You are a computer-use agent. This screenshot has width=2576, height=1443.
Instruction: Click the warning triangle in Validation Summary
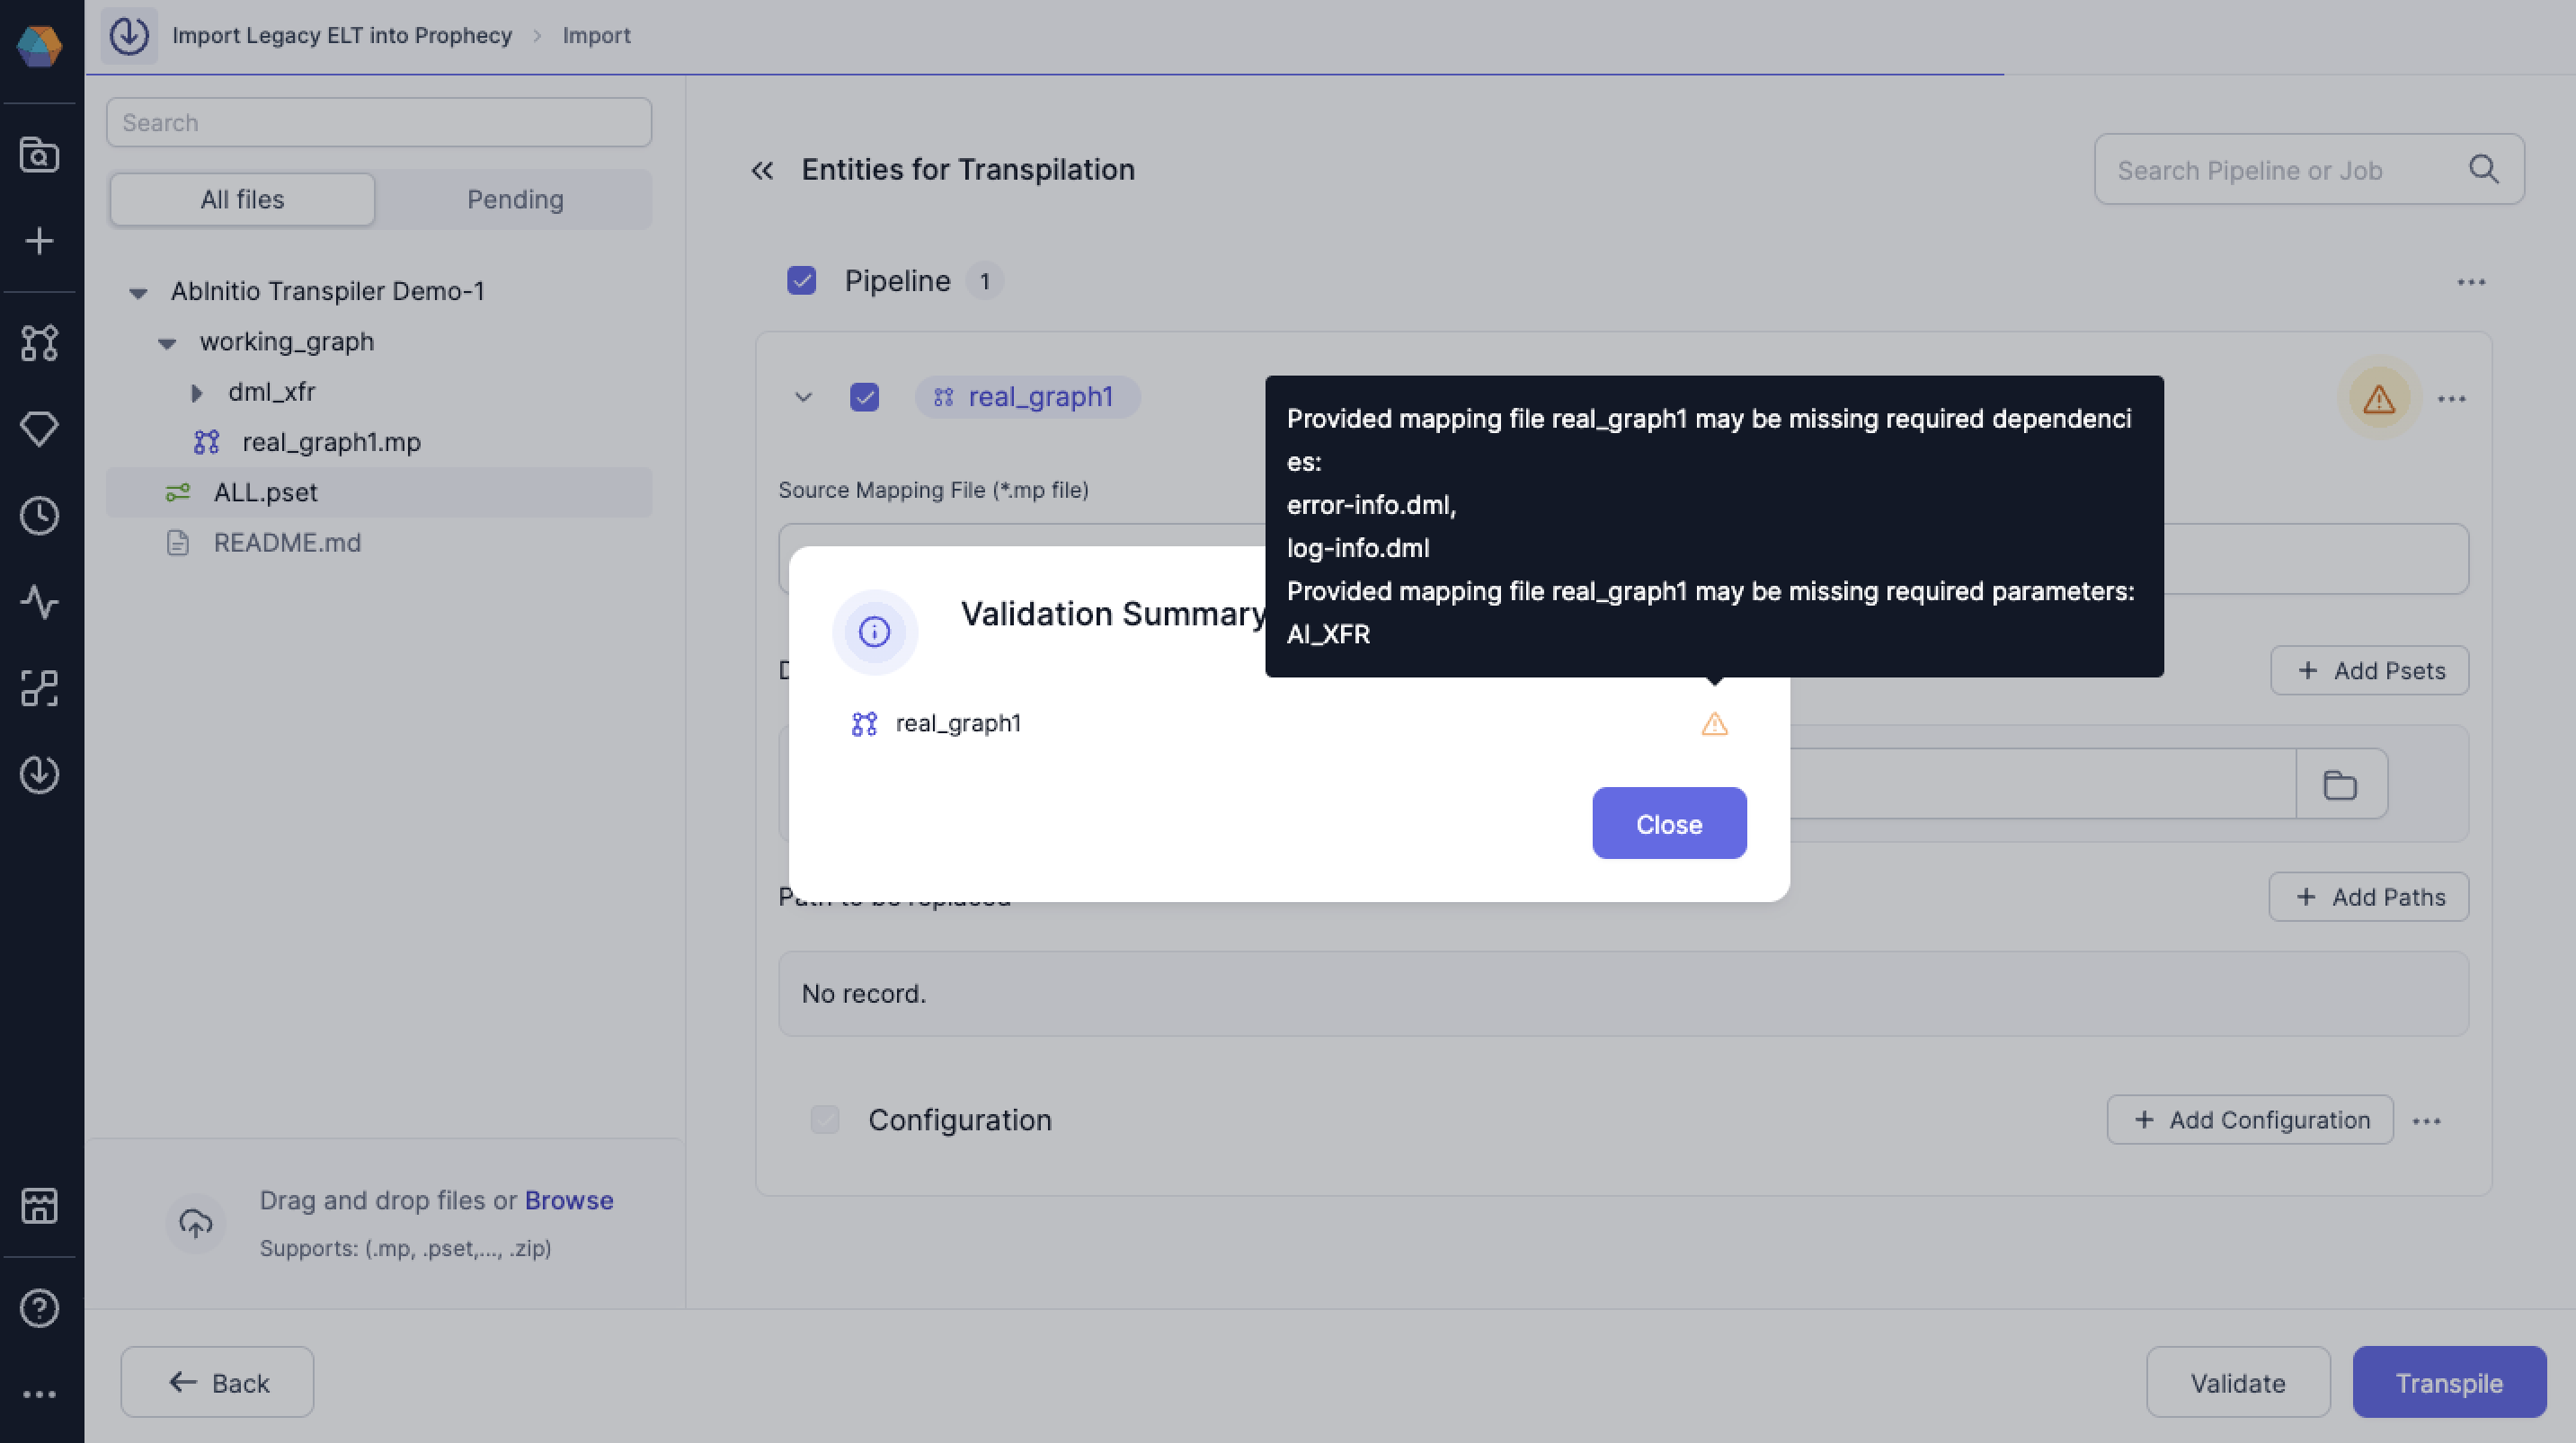coord(1714,724)
